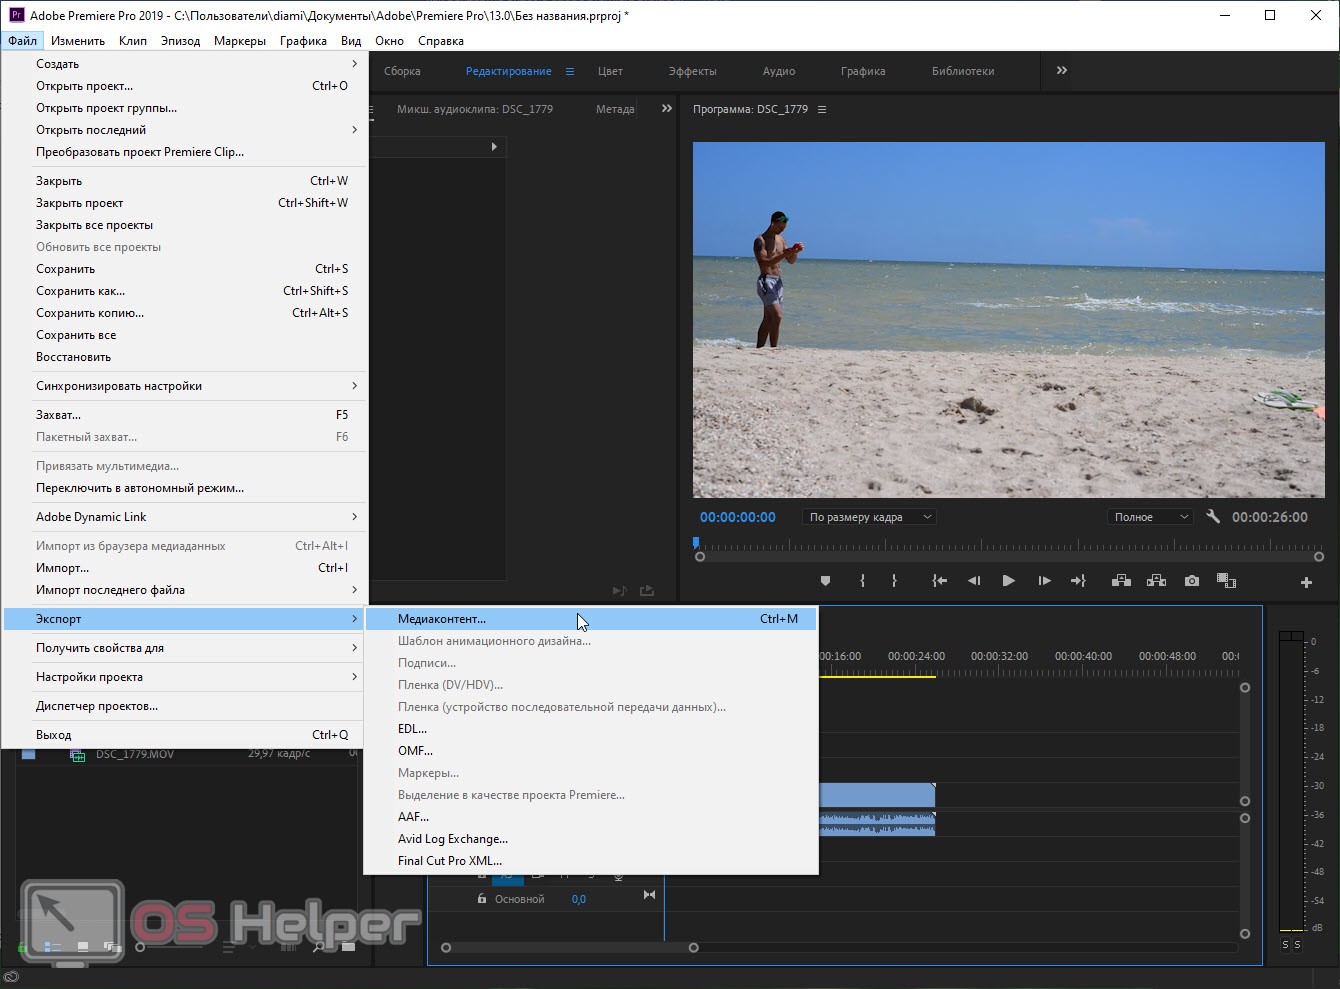Viewport: 1340px width, 989px height.
Task: Expand Синхронизировать настройки submenu
Action: 185,386
